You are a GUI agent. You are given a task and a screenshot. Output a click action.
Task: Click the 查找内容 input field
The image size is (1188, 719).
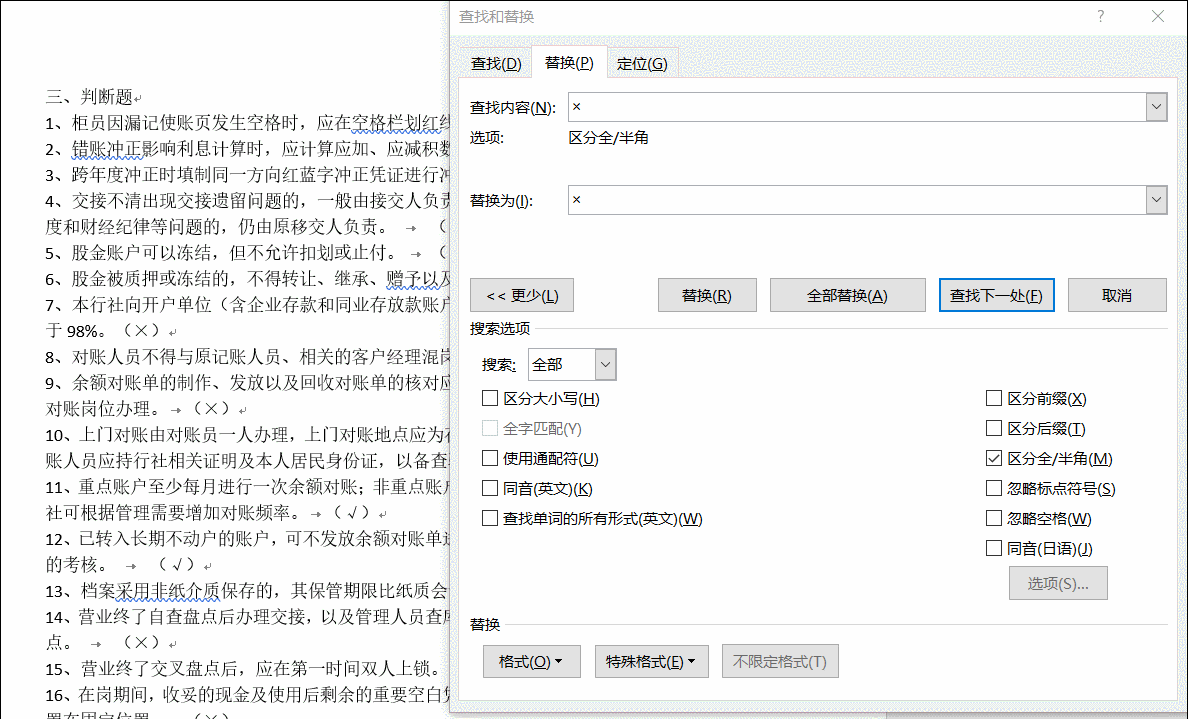pyautogui.click(x=857, y=107)
